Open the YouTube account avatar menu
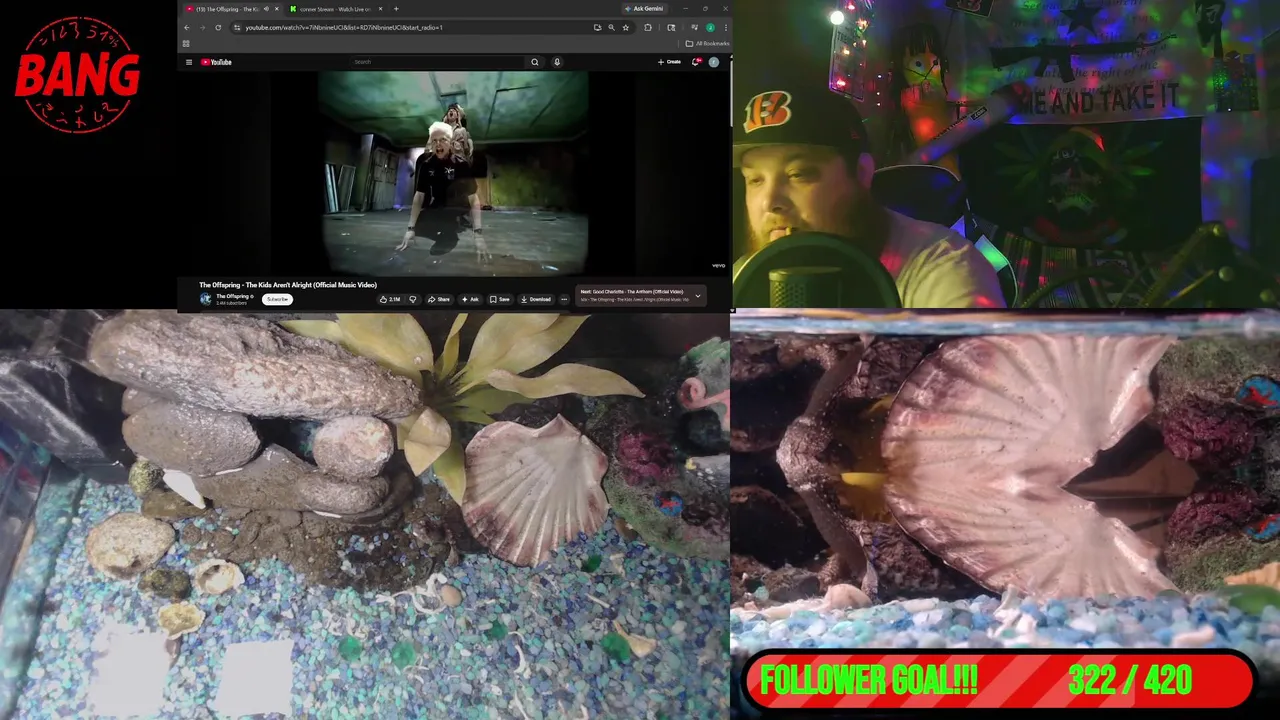 click(714, 62)
